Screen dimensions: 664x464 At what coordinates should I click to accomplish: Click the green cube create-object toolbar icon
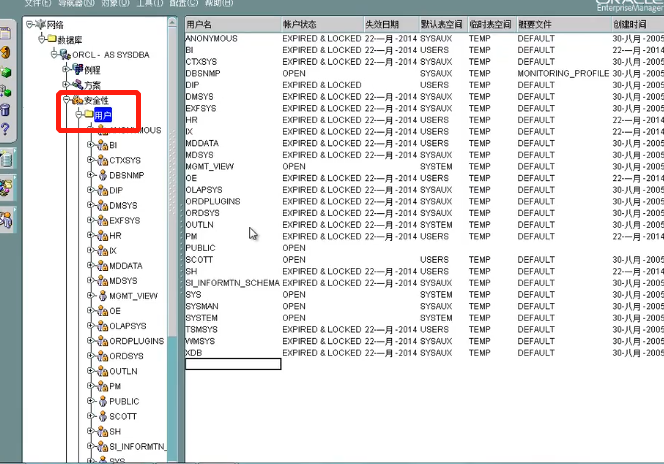6,72
